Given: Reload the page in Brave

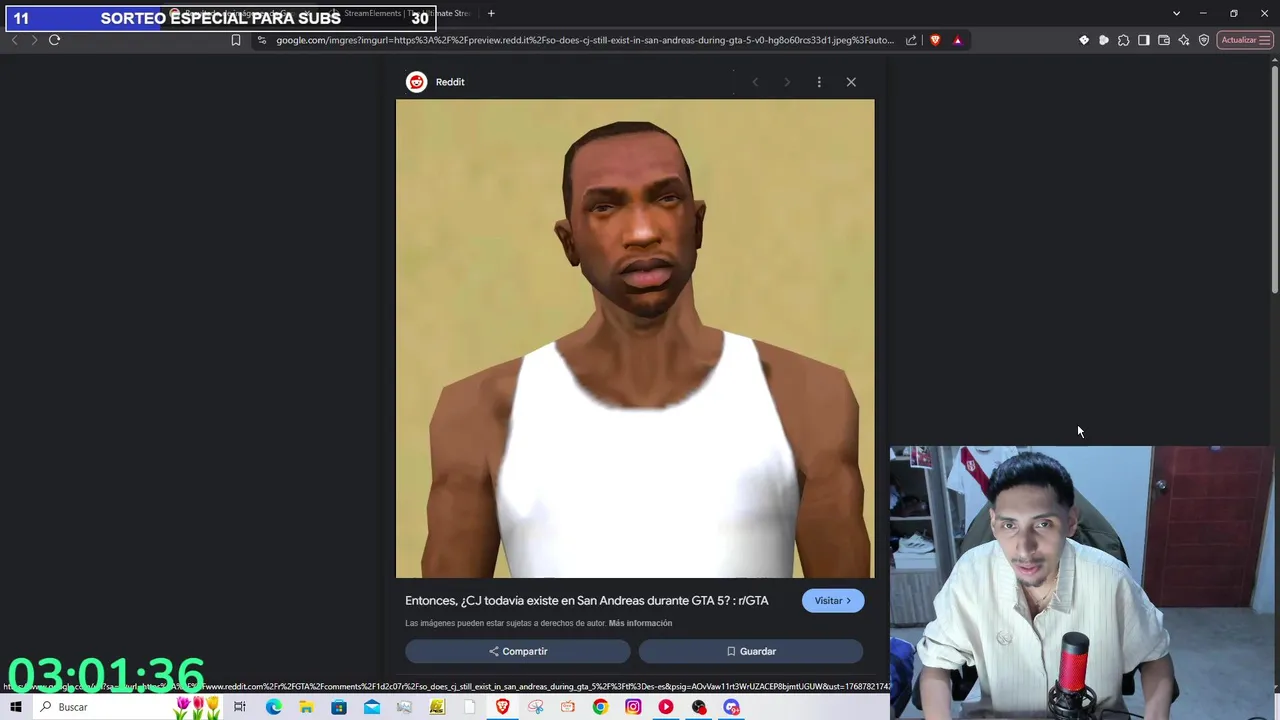Looking at the screenshot, I should tap(54, 40).
